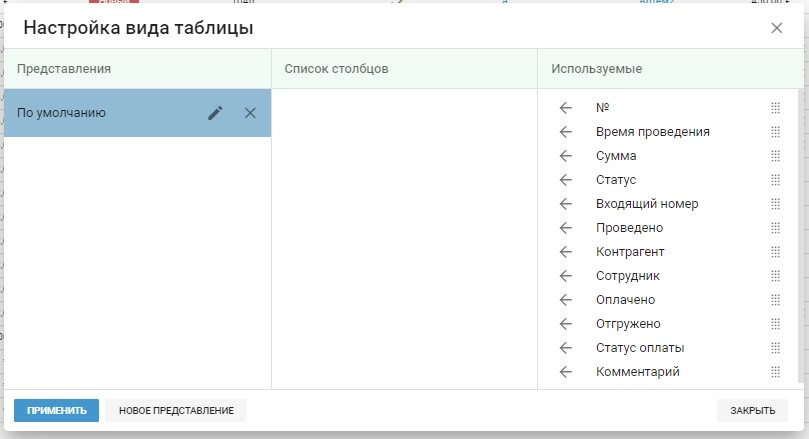
Task: Select the По умолчанию view
Action: pos(100,113)
